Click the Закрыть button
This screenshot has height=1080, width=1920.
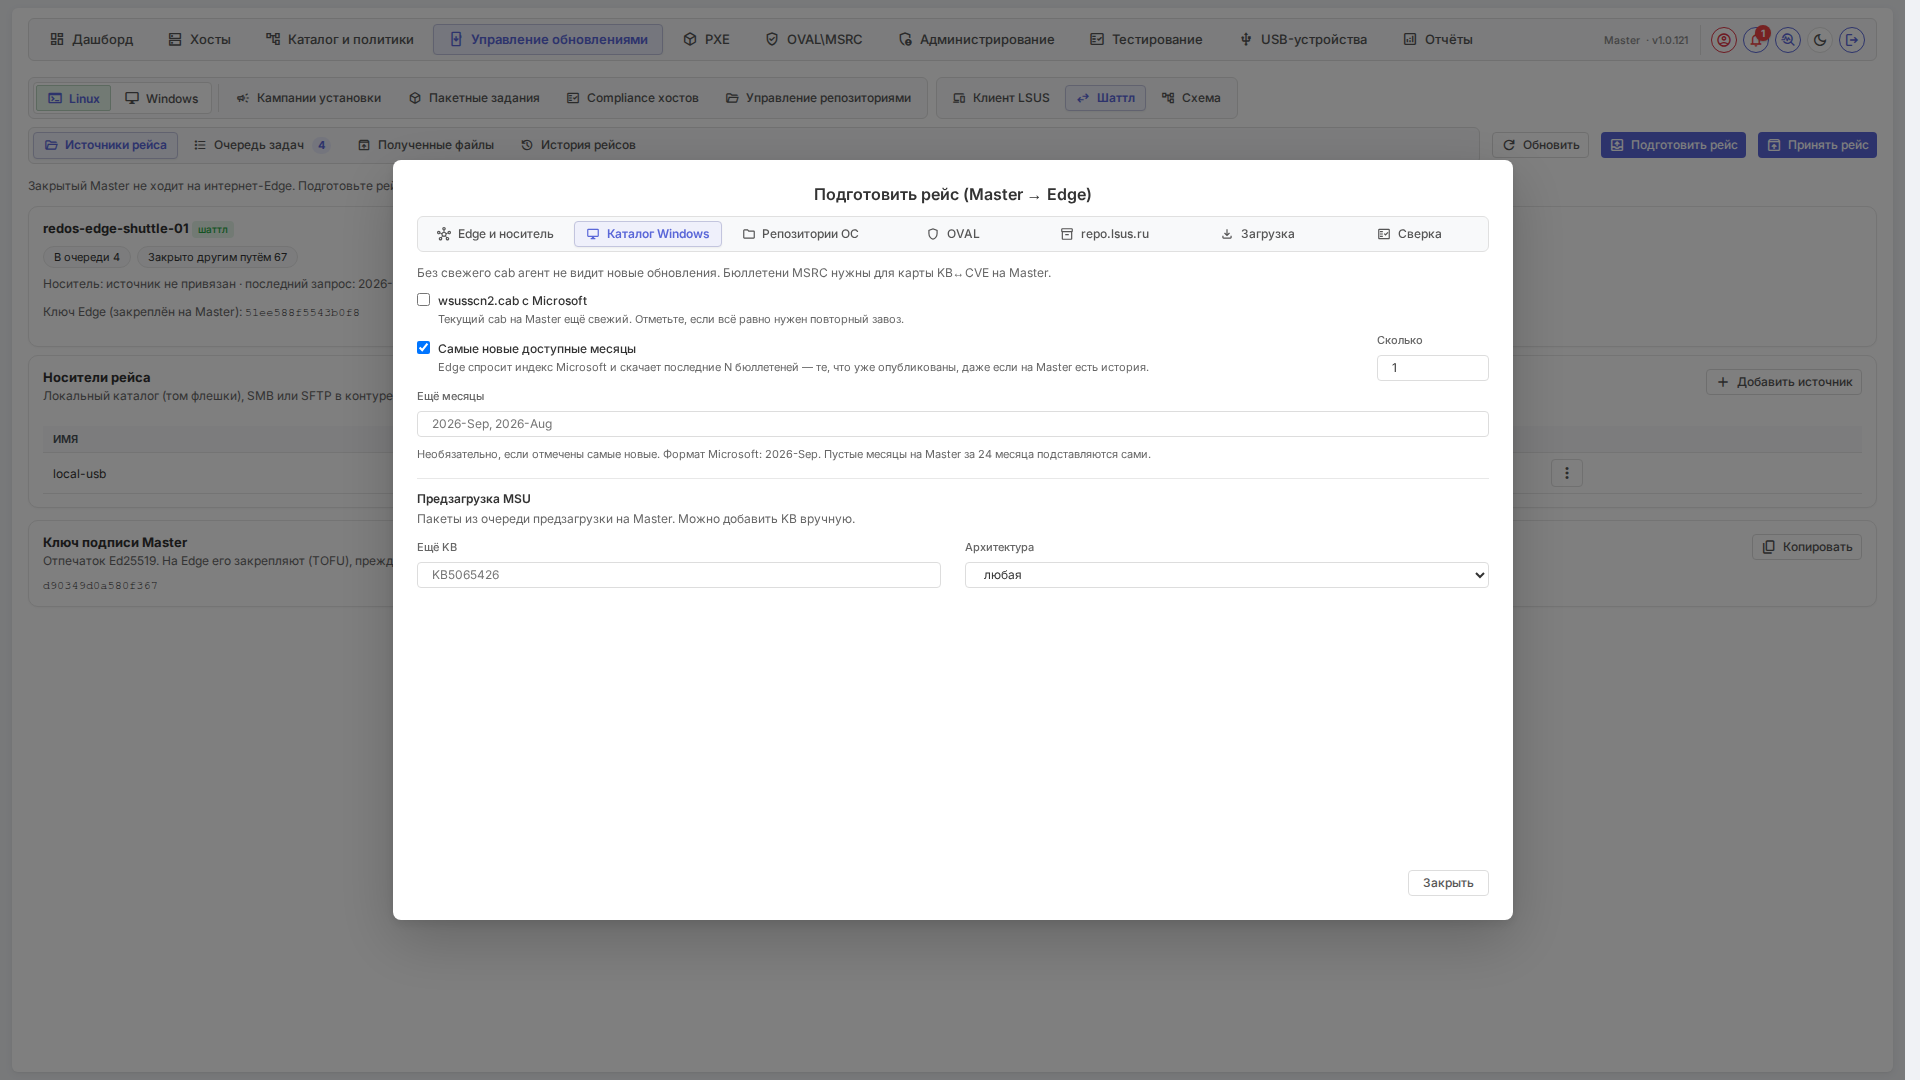pyautogui.click(x=1448, y=883)
